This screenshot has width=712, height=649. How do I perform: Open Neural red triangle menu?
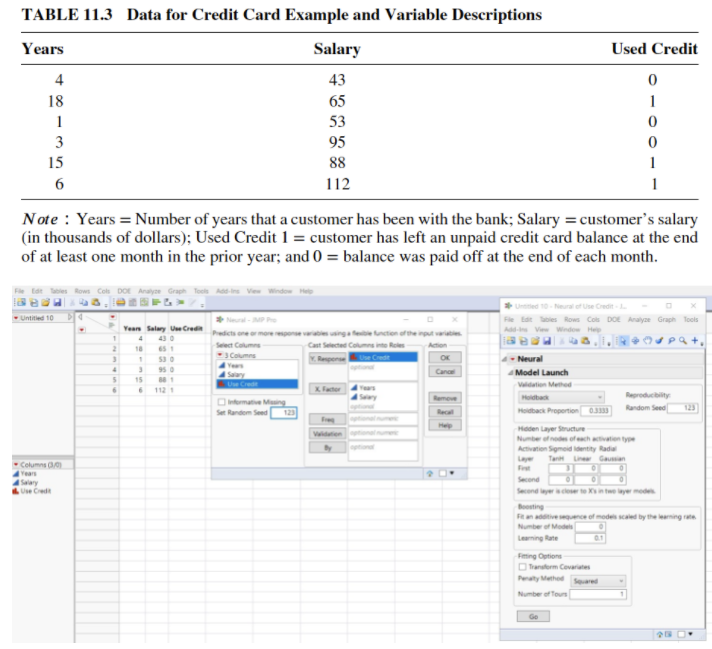tap(513, 359)
